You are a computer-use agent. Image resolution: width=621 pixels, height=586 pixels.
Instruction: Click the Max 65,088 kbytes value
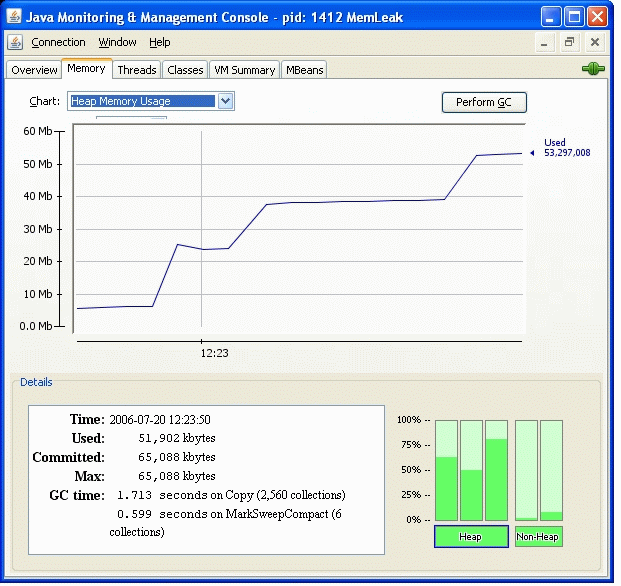177,476
